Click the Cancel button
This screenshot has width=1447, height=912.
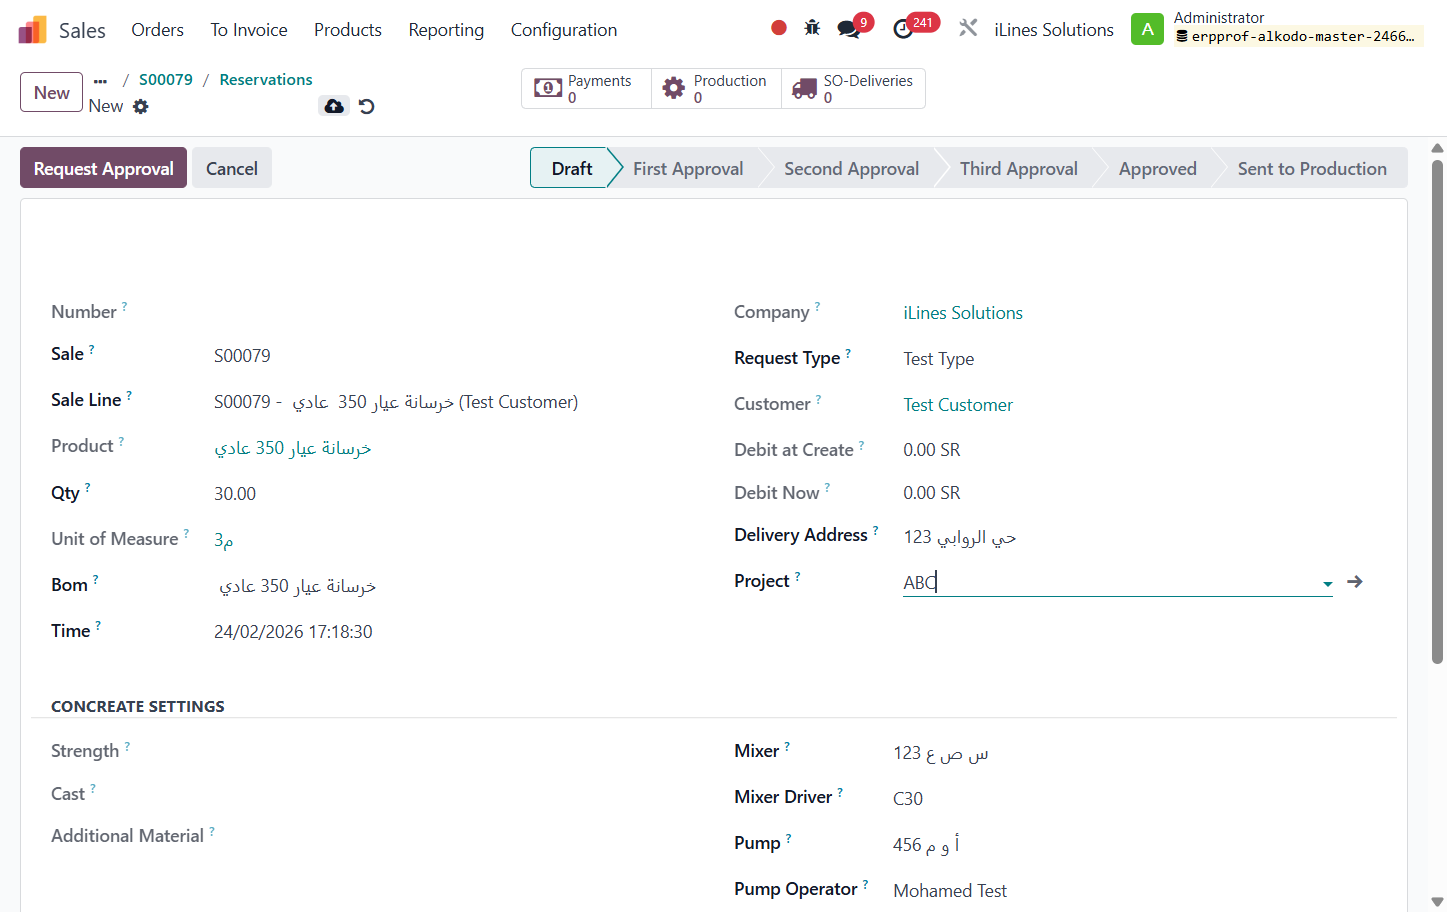click(x=232, y=168)
